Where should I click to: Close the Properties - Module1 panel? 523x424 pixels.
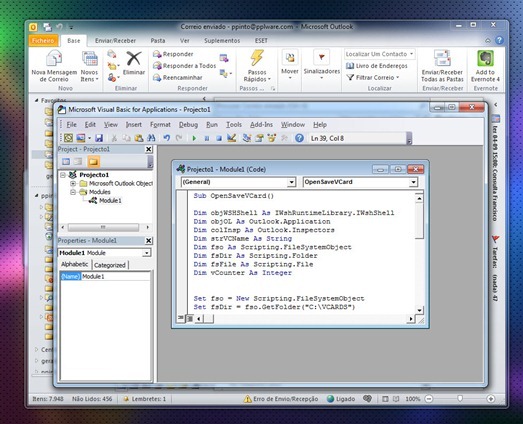149,241
